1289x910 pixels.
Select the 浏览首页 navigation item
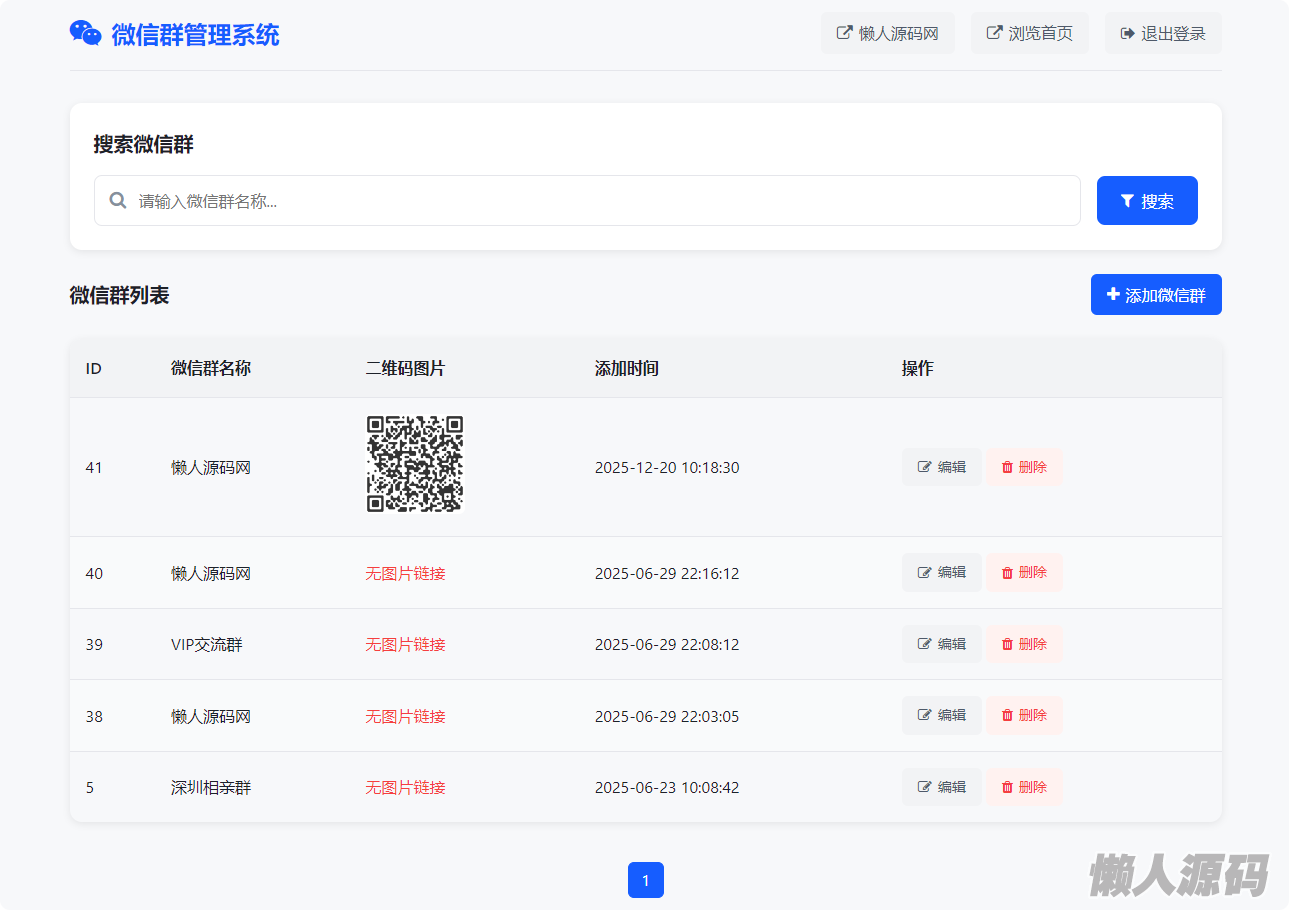(x=1029, y=33)
